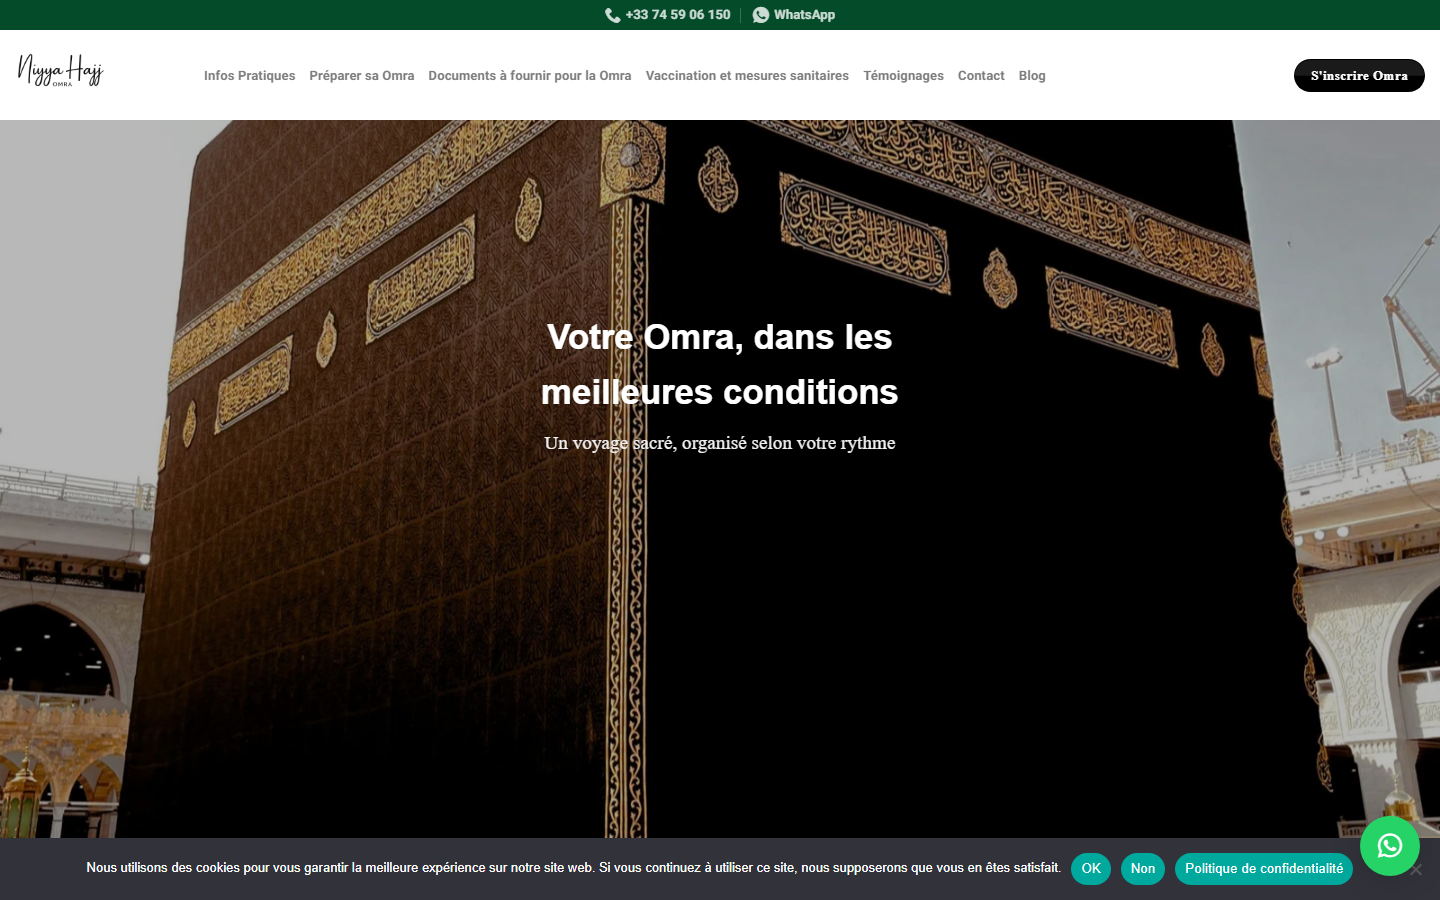Open the floating green WhatsApp chat button

click(1389, 846)
